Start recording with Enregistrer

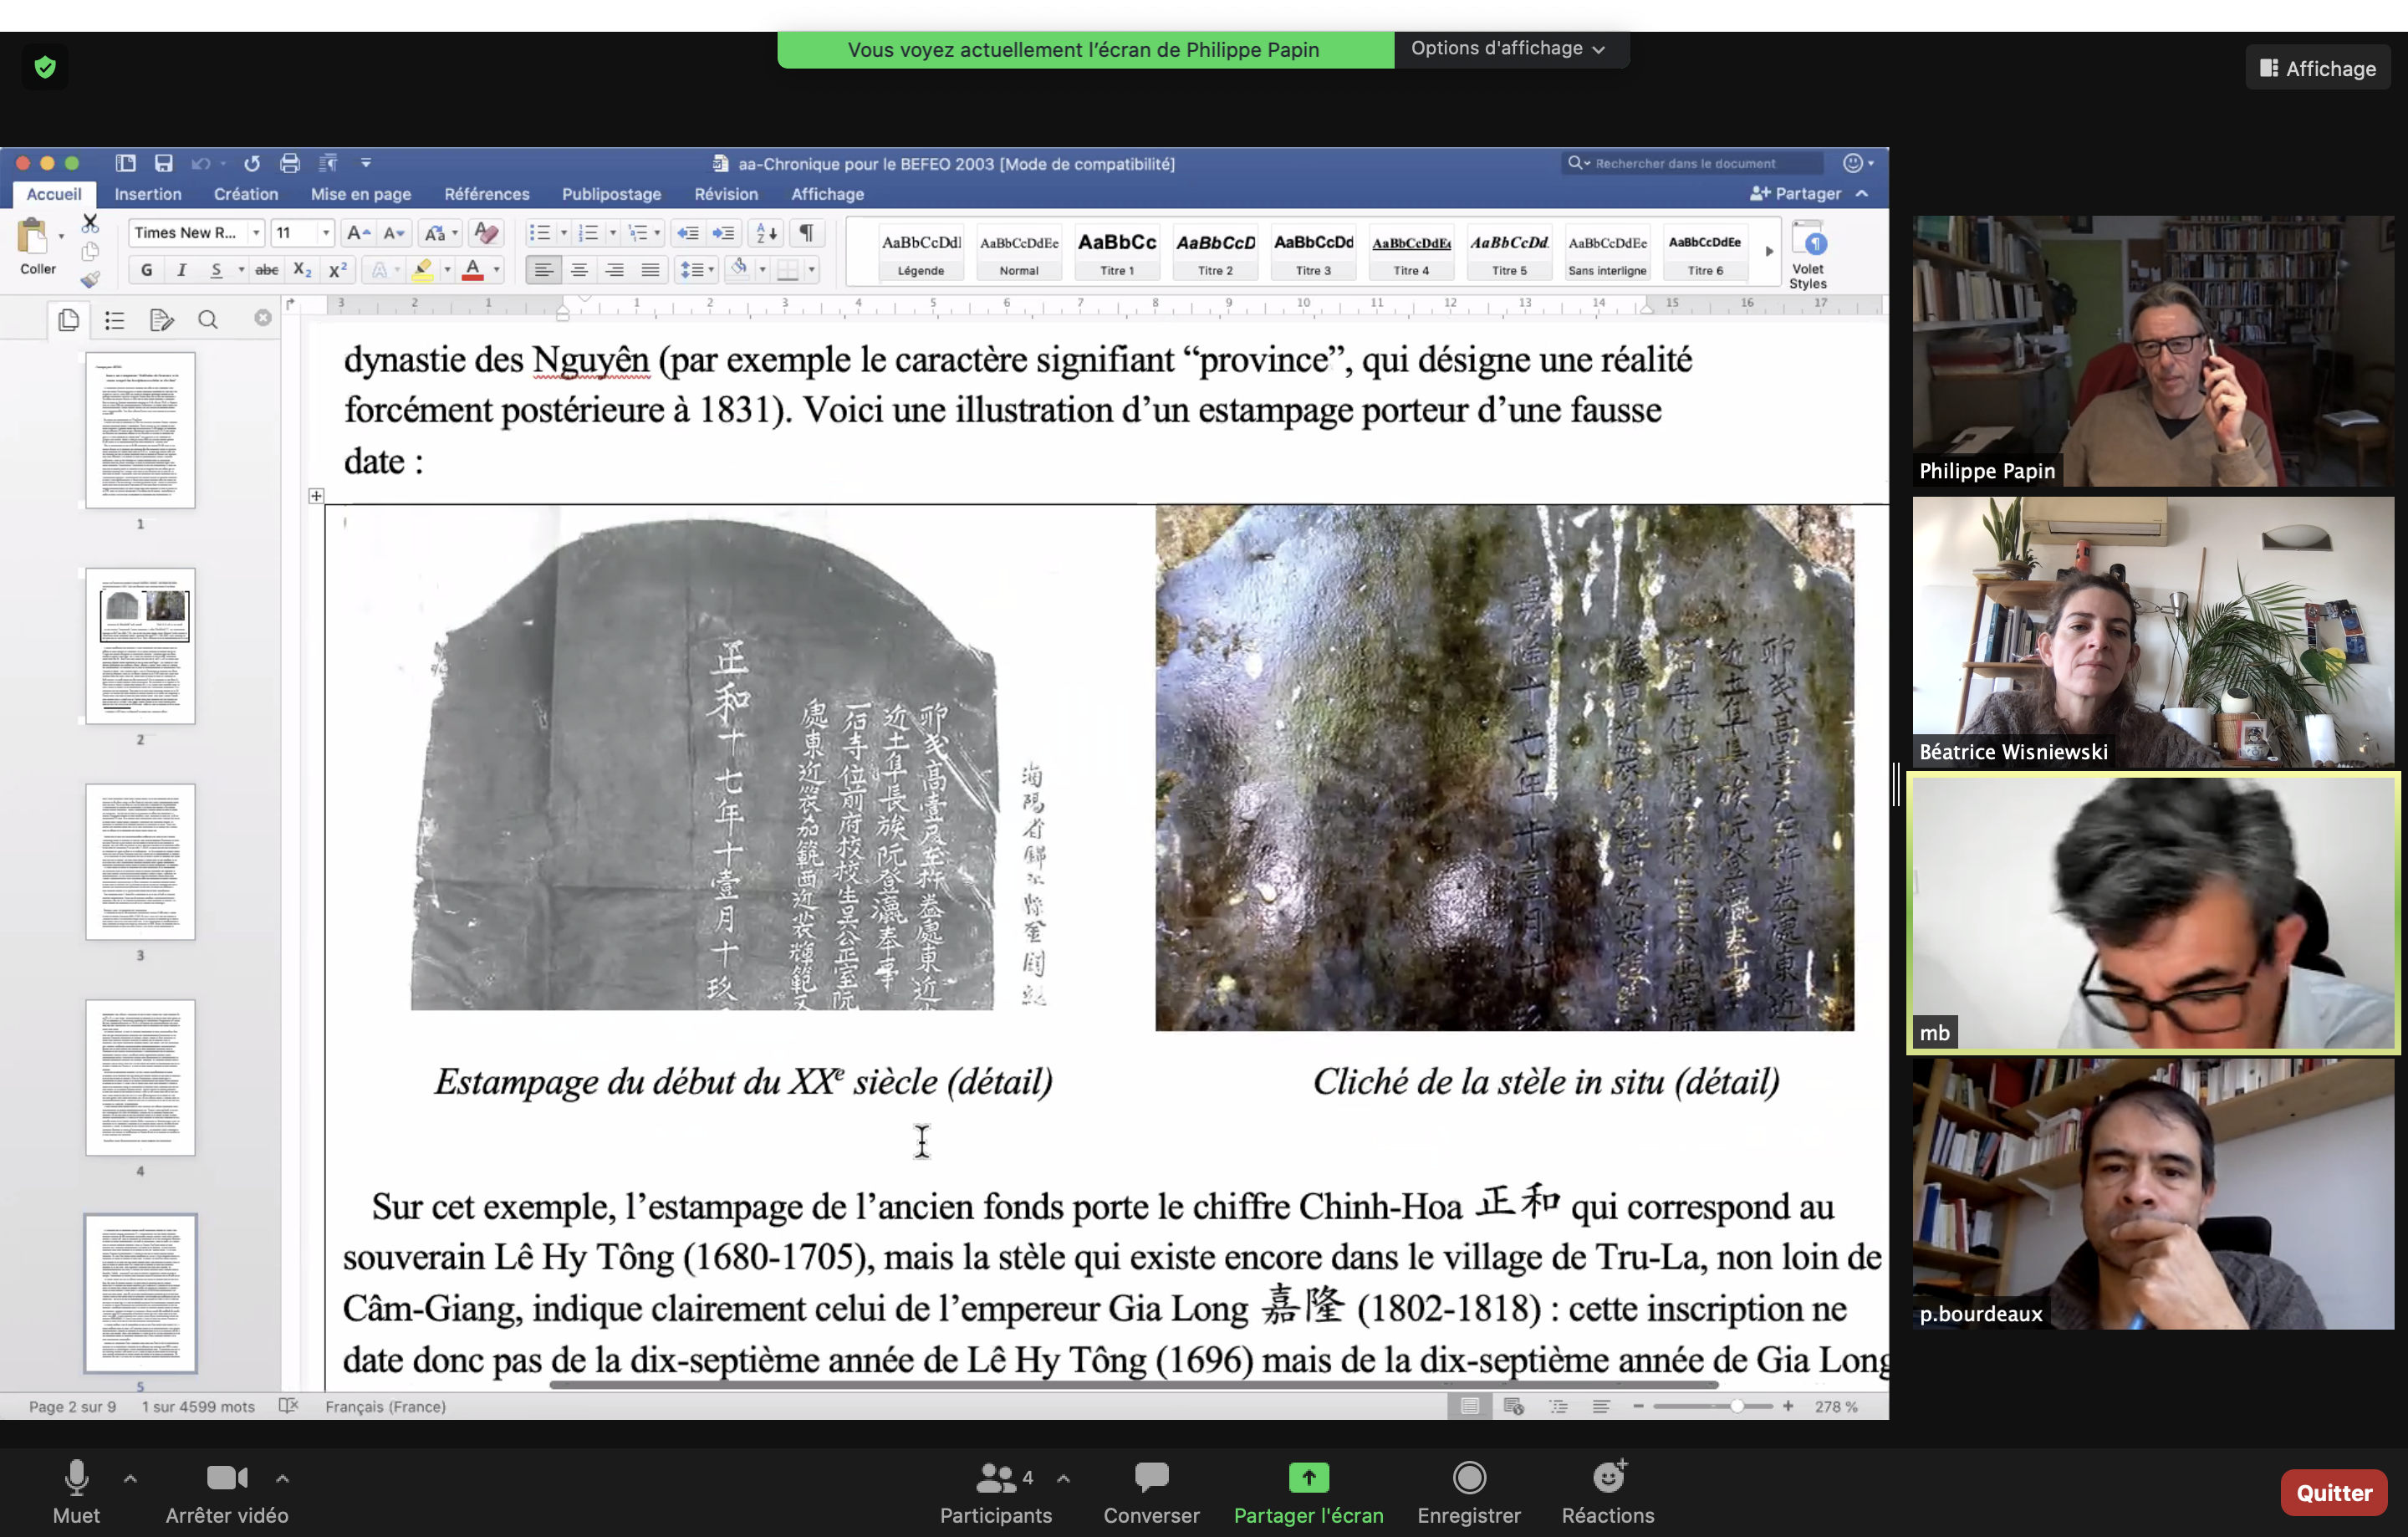(x=1468, y=1477)
